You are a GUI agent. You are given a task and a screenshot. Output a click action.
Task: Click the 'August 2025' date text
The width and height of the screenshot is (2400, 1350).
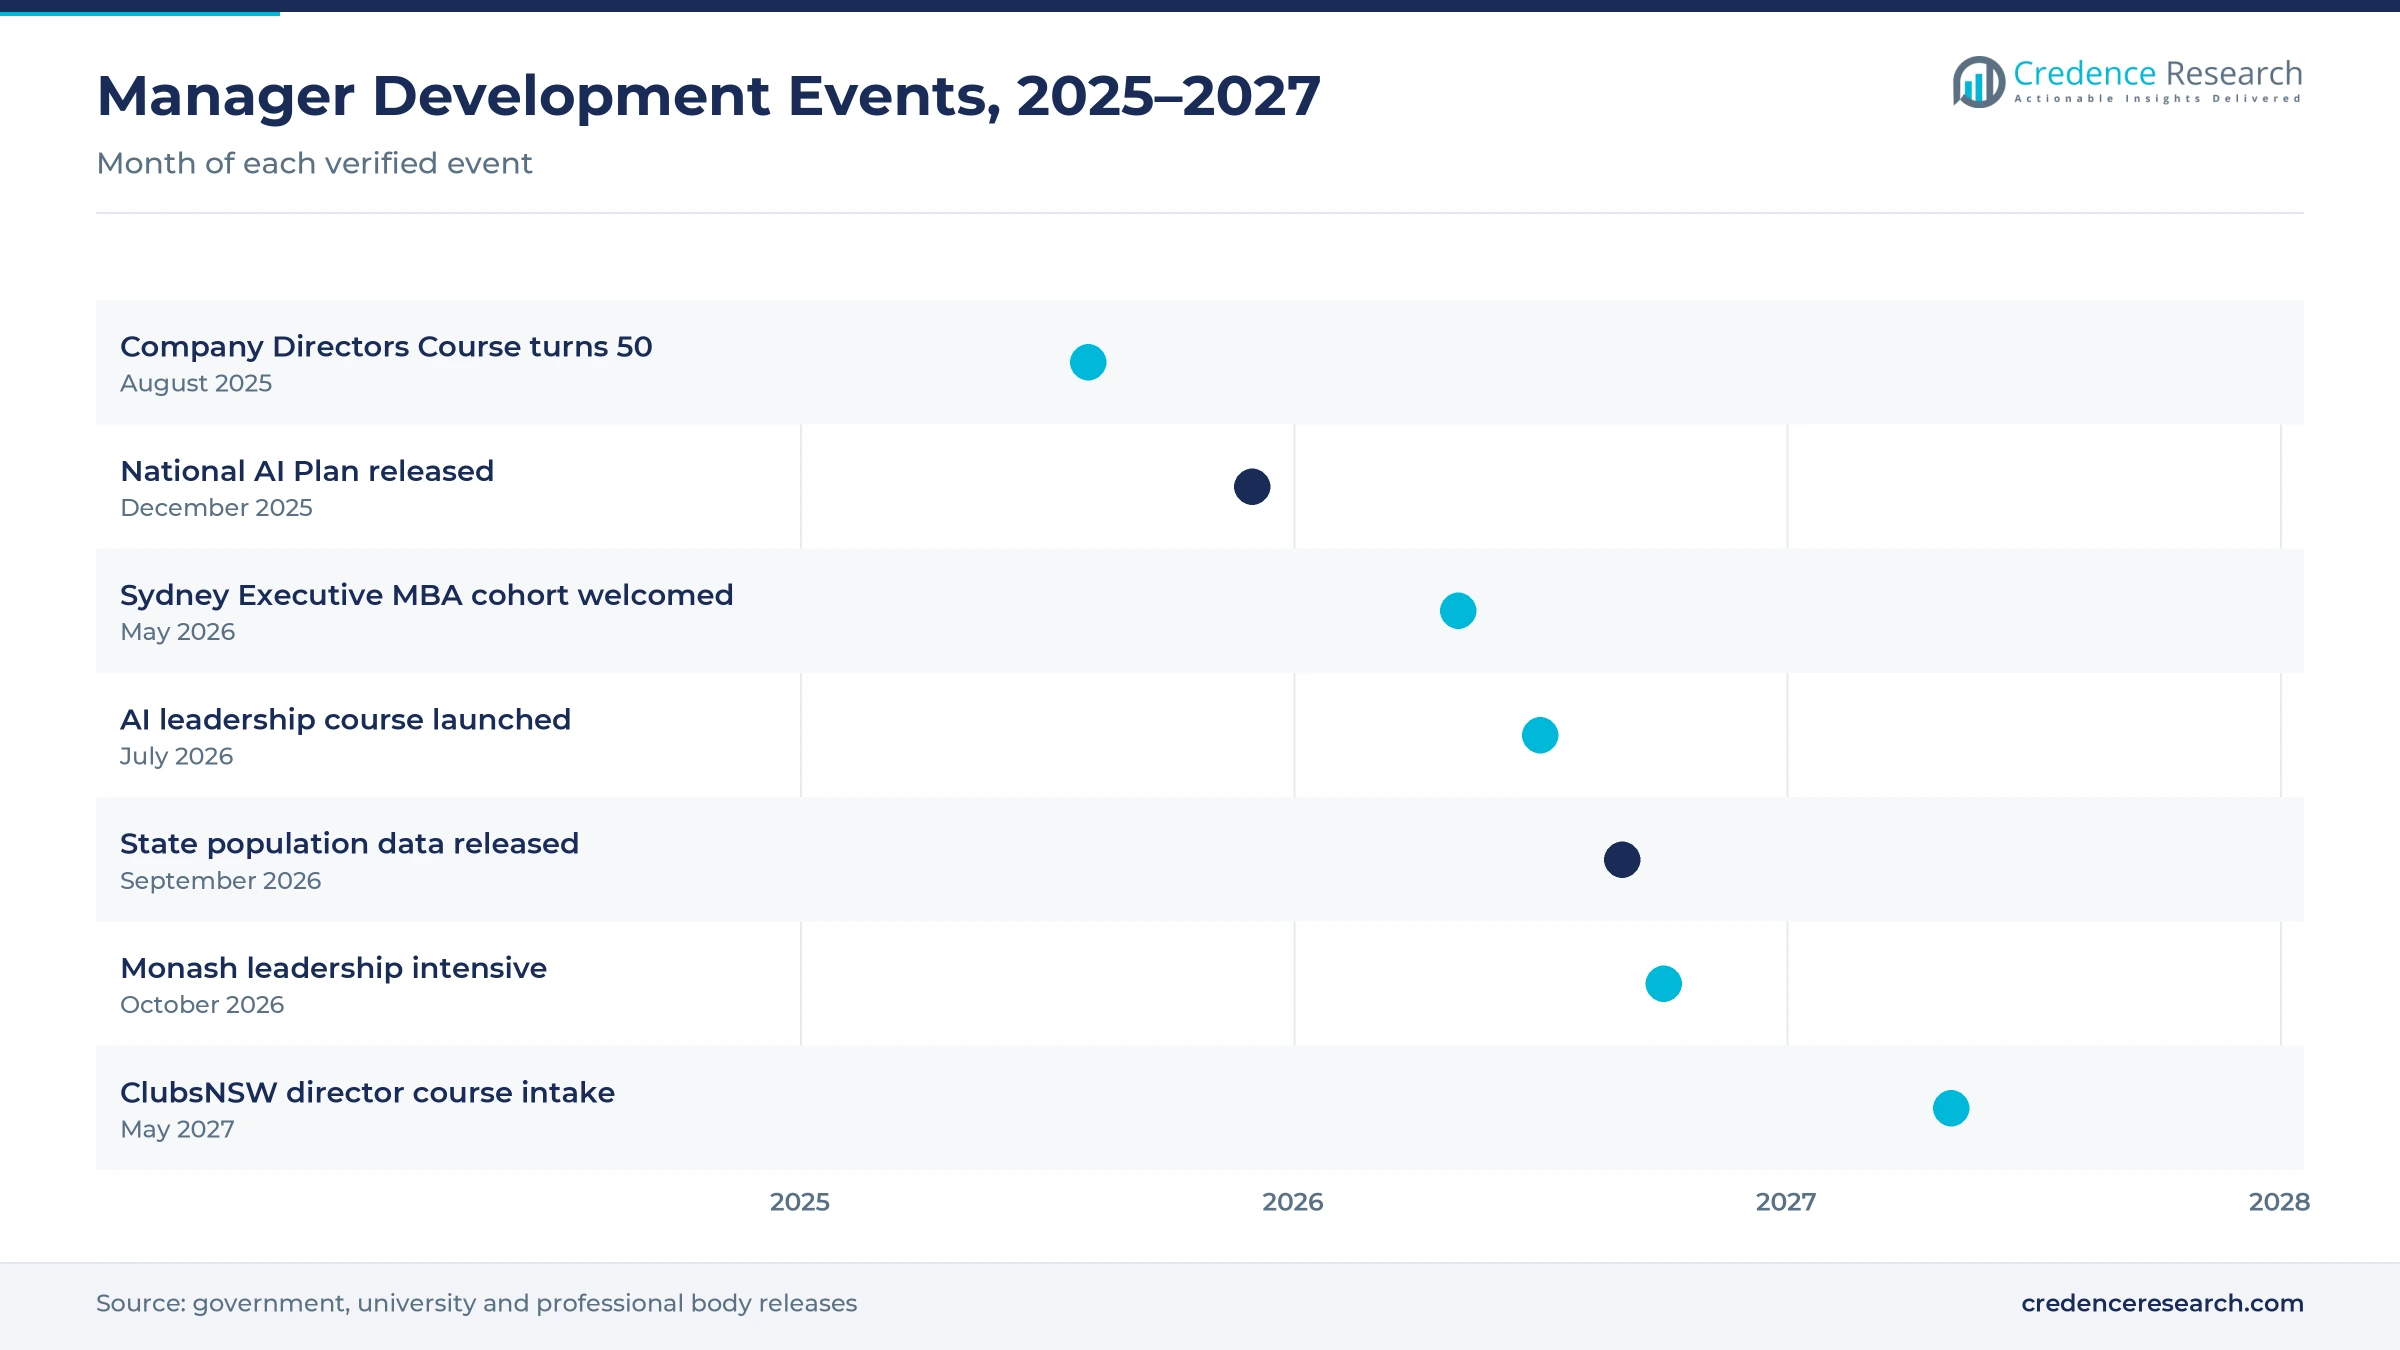(x=196, y=383)
